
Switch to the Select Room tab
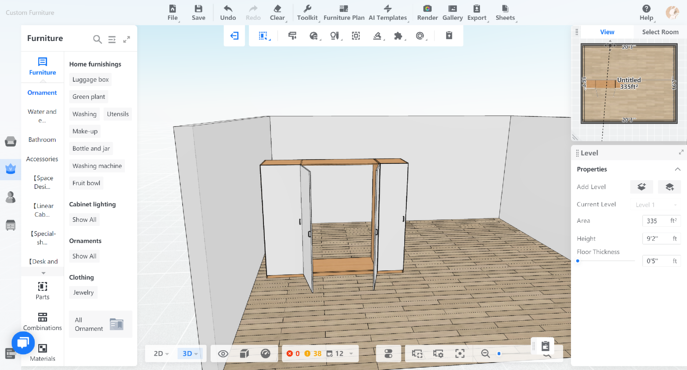tap(660, 32)
